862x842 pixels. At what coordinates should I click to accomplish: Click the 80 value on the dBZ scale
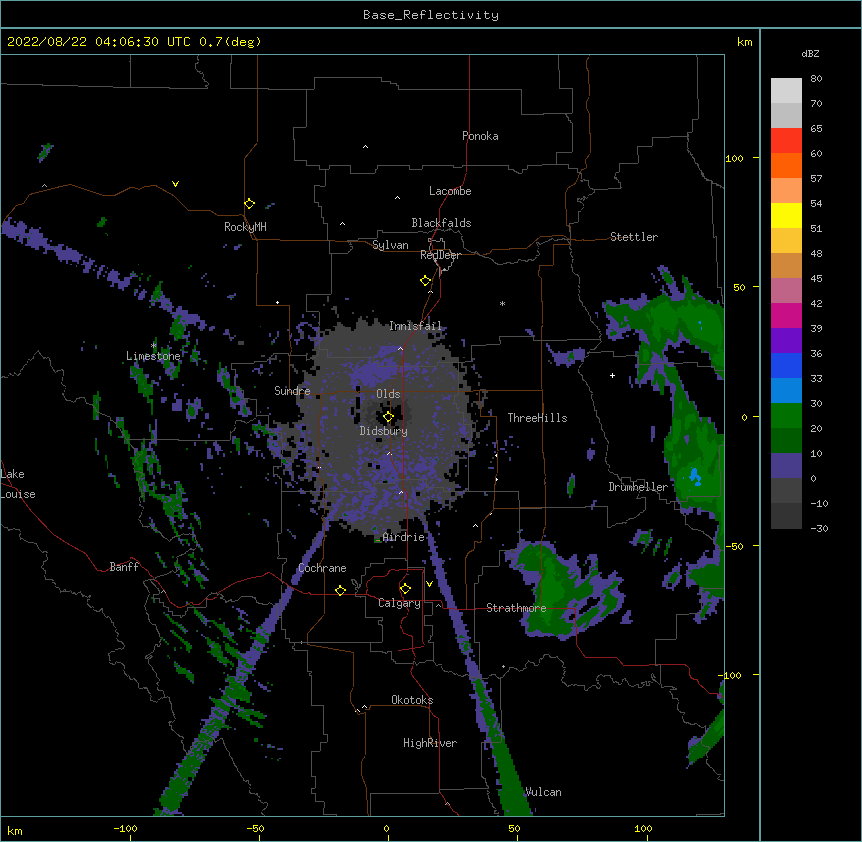[x=816, y=79]
